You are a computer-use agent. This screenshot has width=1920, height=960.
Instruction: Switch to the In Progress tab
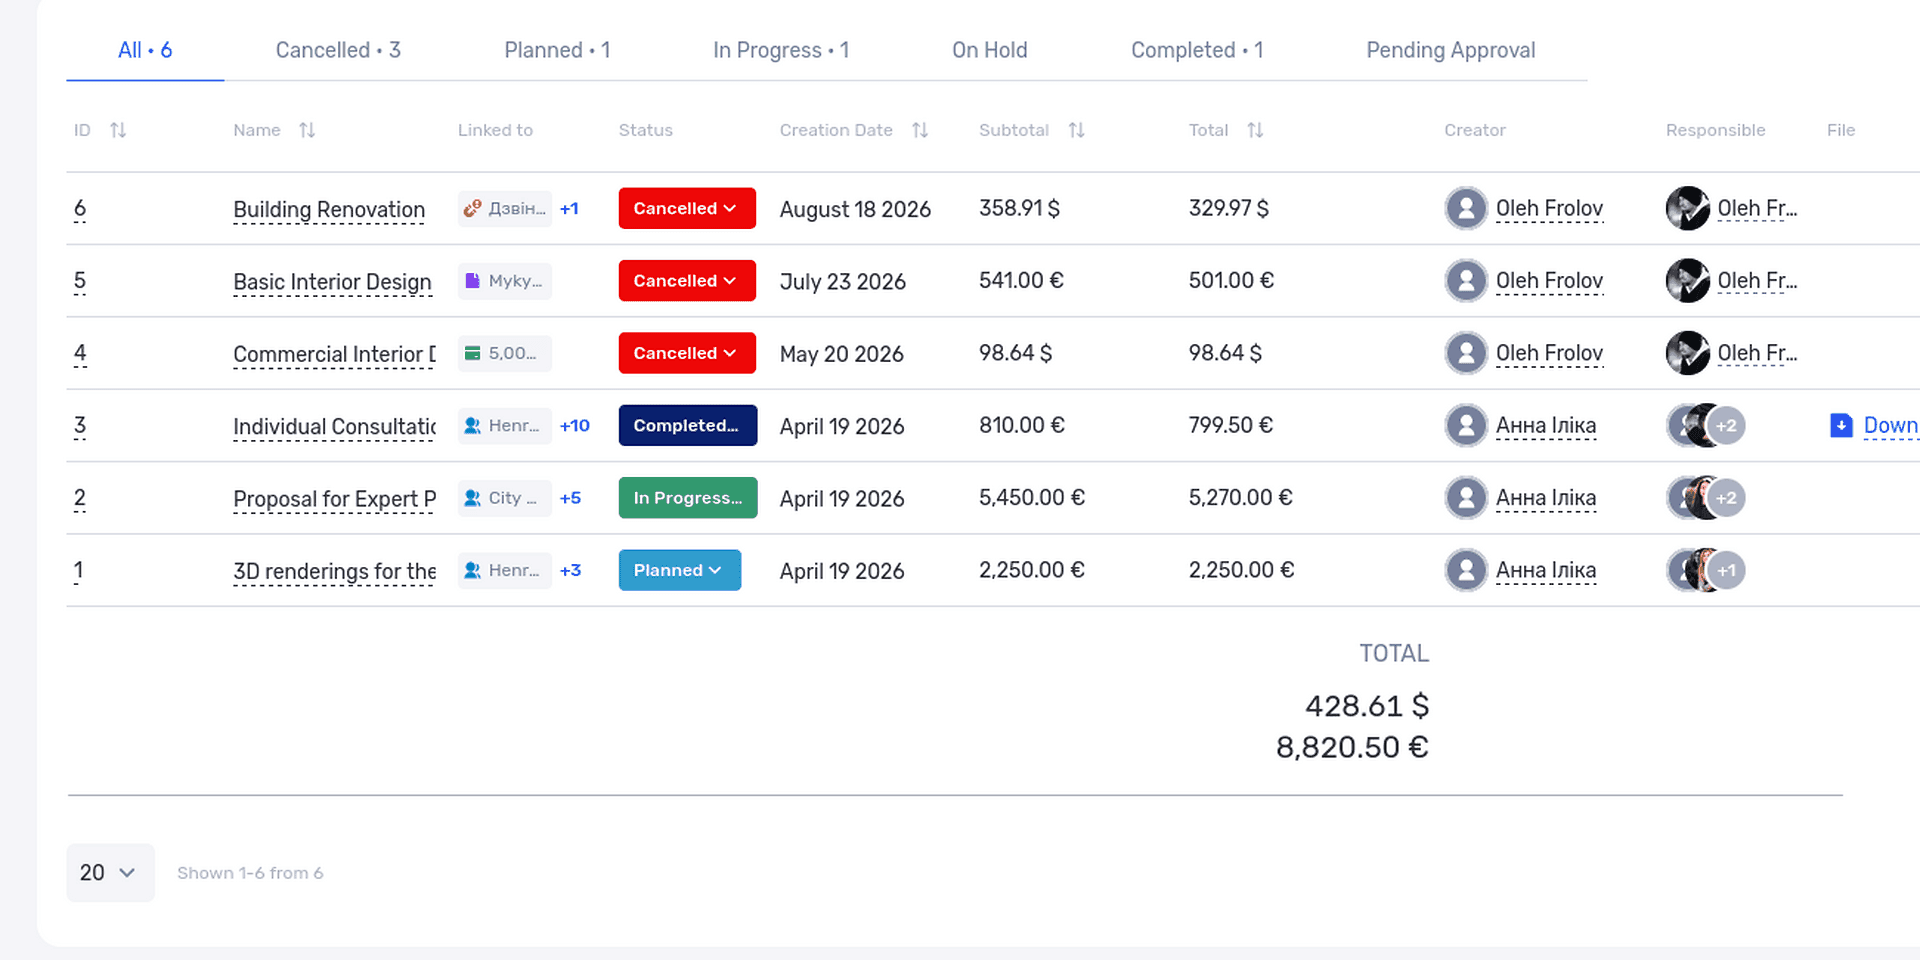tap(781, 50)
